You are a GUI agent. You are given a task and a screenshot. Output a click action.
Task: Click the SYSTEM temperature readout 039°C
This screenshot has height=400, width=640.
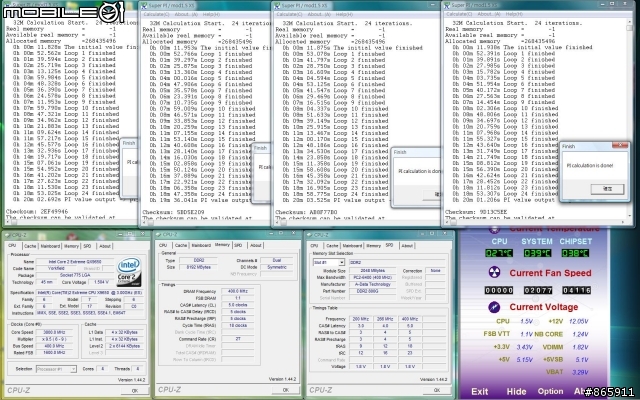(x=537, y=253)
